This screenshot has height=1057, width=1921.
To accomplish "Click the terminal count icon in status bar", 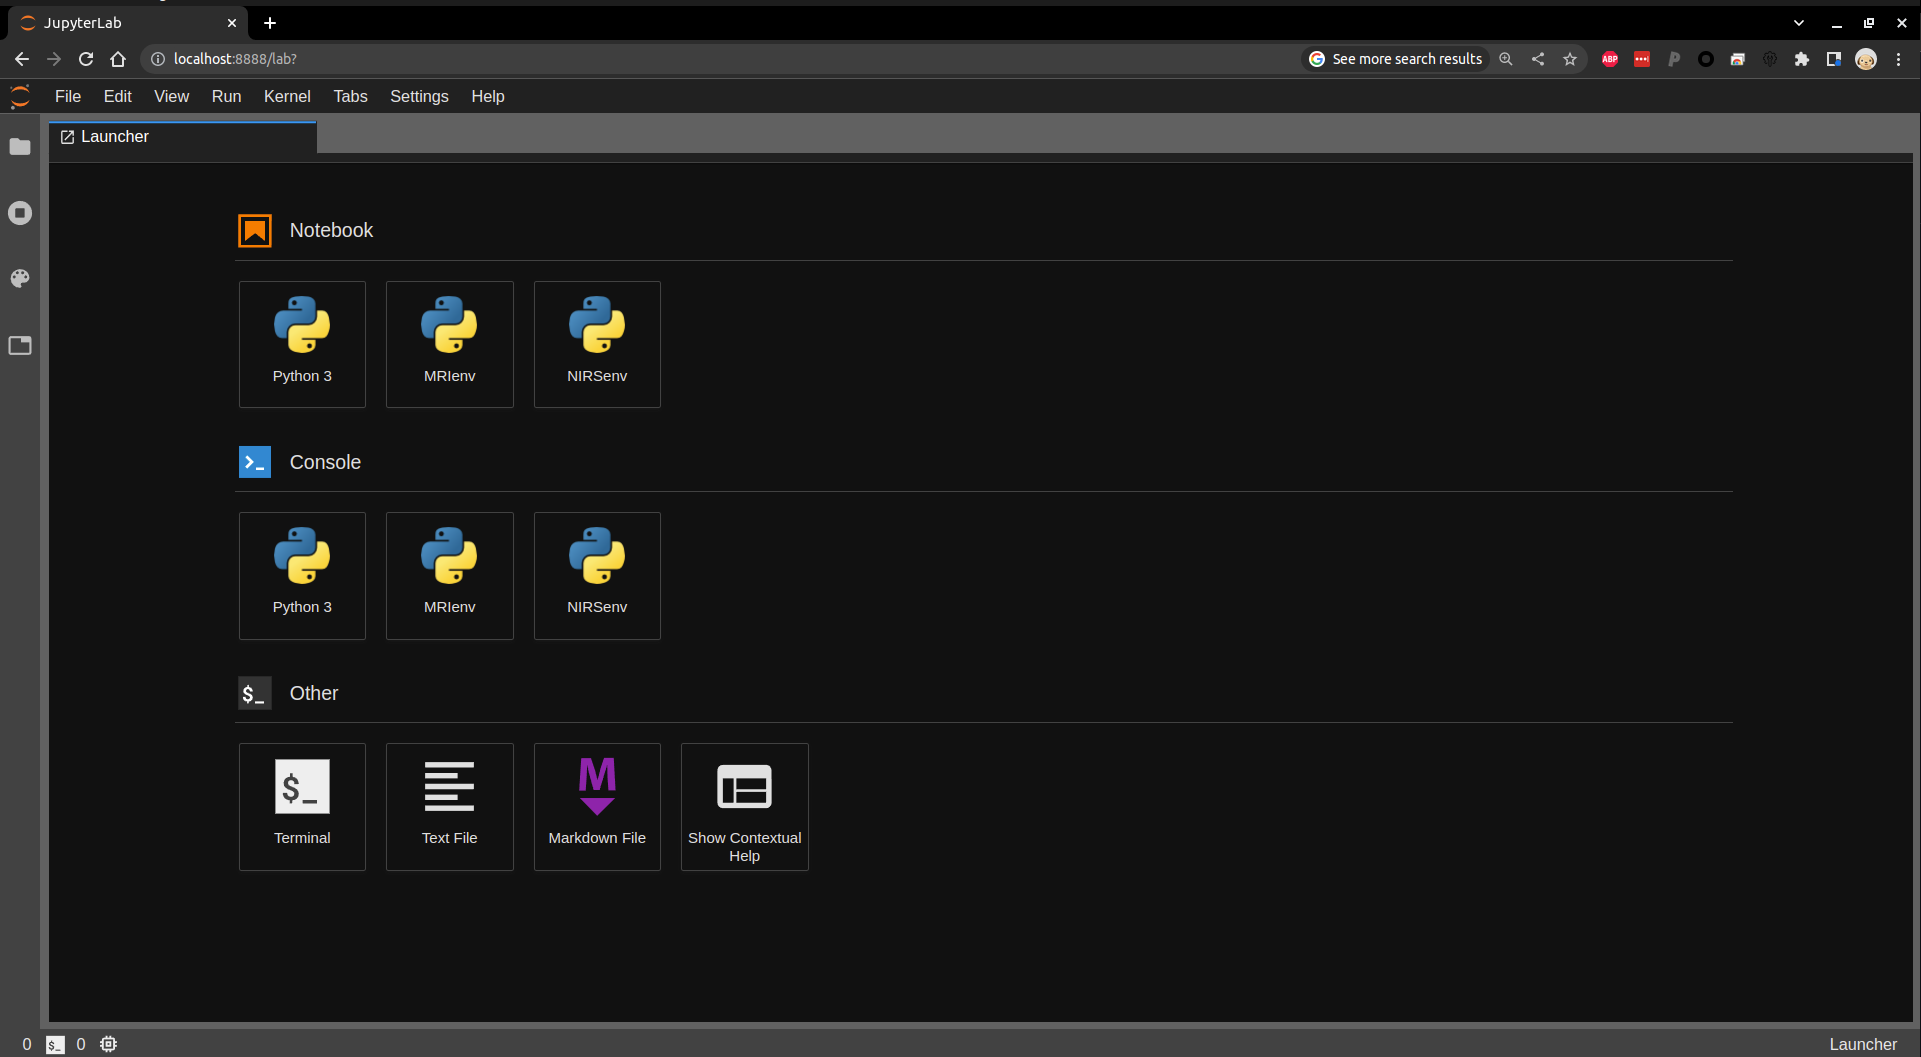I will (55, 1044).
